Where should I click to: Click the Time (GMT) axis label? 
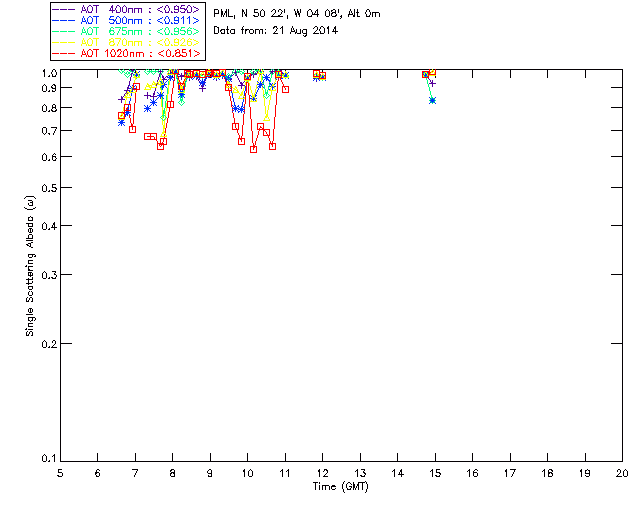click(x=340, y=487)
